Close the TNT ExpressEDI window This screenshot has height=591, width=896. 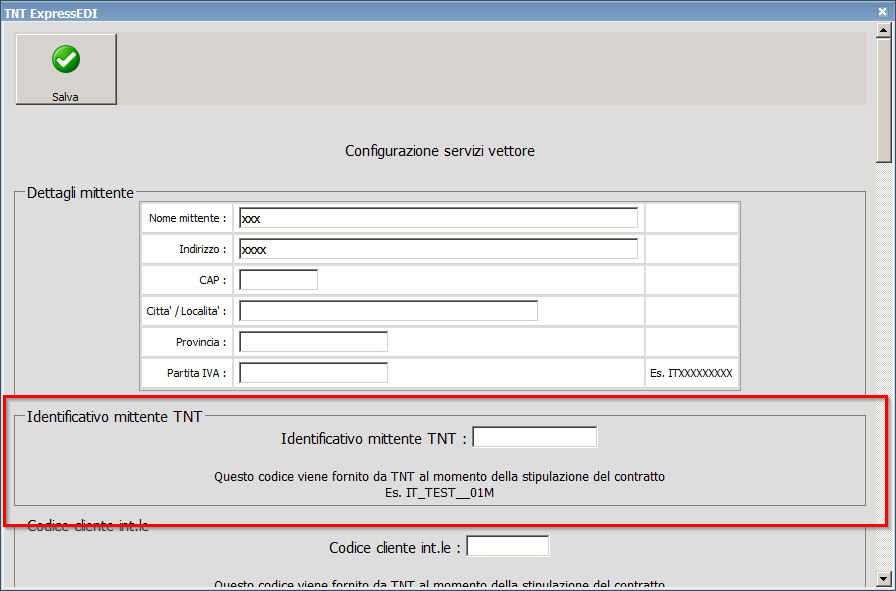tap(882, 11)
